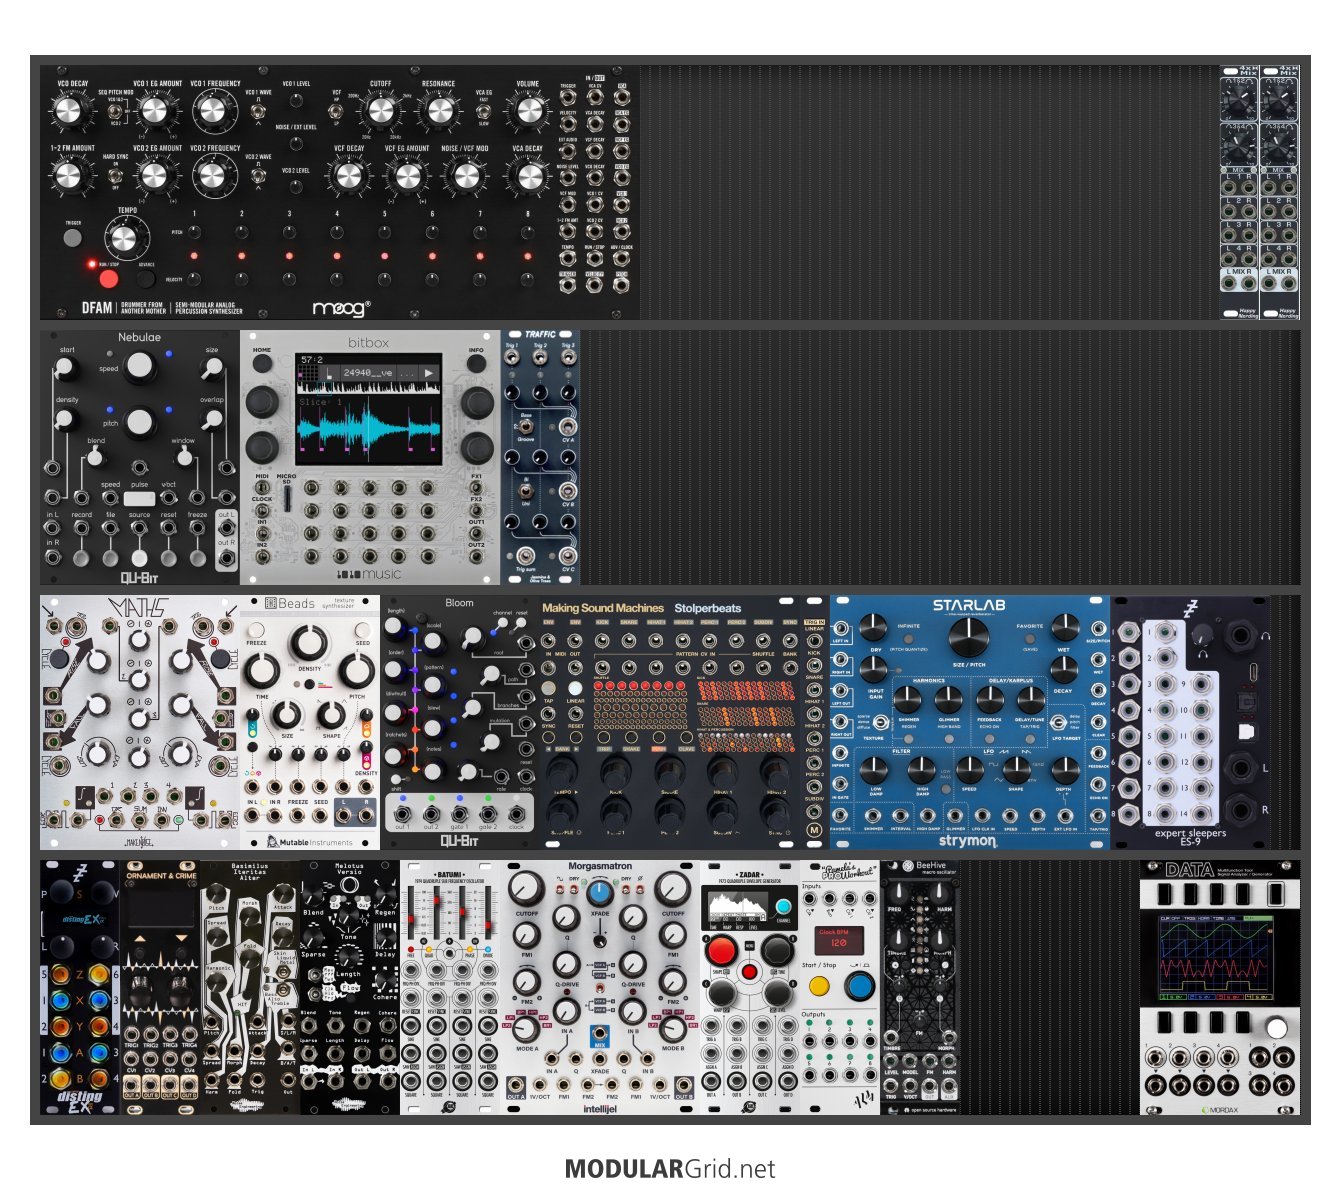Select the left 4xM Mix module
Image resolution: width=1341 pixels, height=1190 pixels.
[x=1240, y=192]
